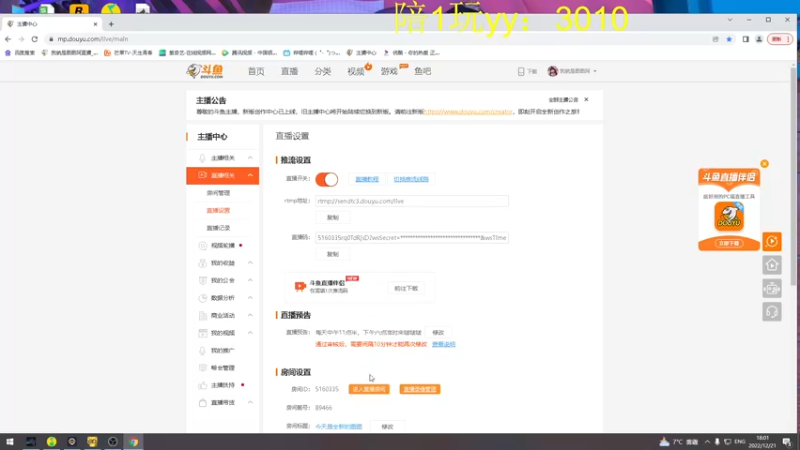Turn off the 直播开关 live switch

pos(327,179)
